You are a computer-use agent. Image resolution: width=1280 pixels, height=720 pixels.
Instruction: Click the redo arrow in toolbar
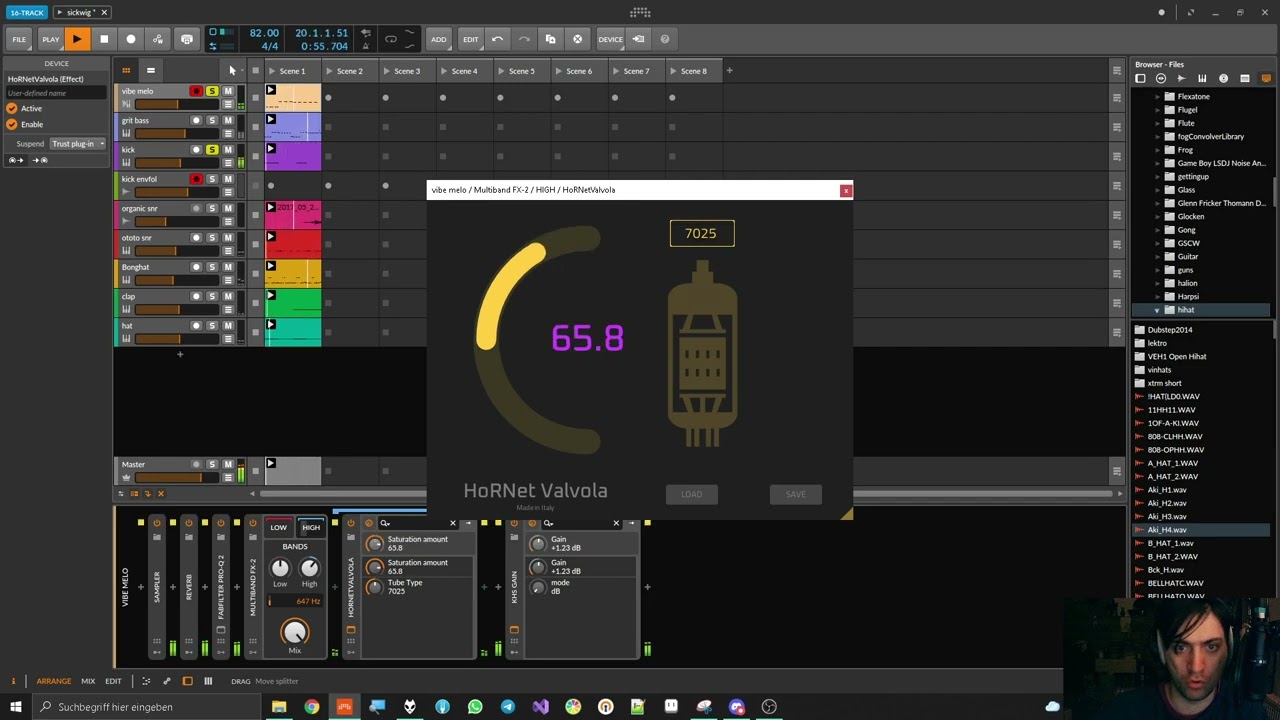point(523,39)
